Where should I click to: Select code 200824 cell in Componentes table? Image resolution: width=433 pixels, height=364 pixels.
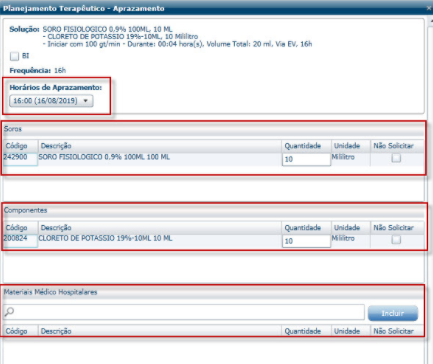pos(20,240)
